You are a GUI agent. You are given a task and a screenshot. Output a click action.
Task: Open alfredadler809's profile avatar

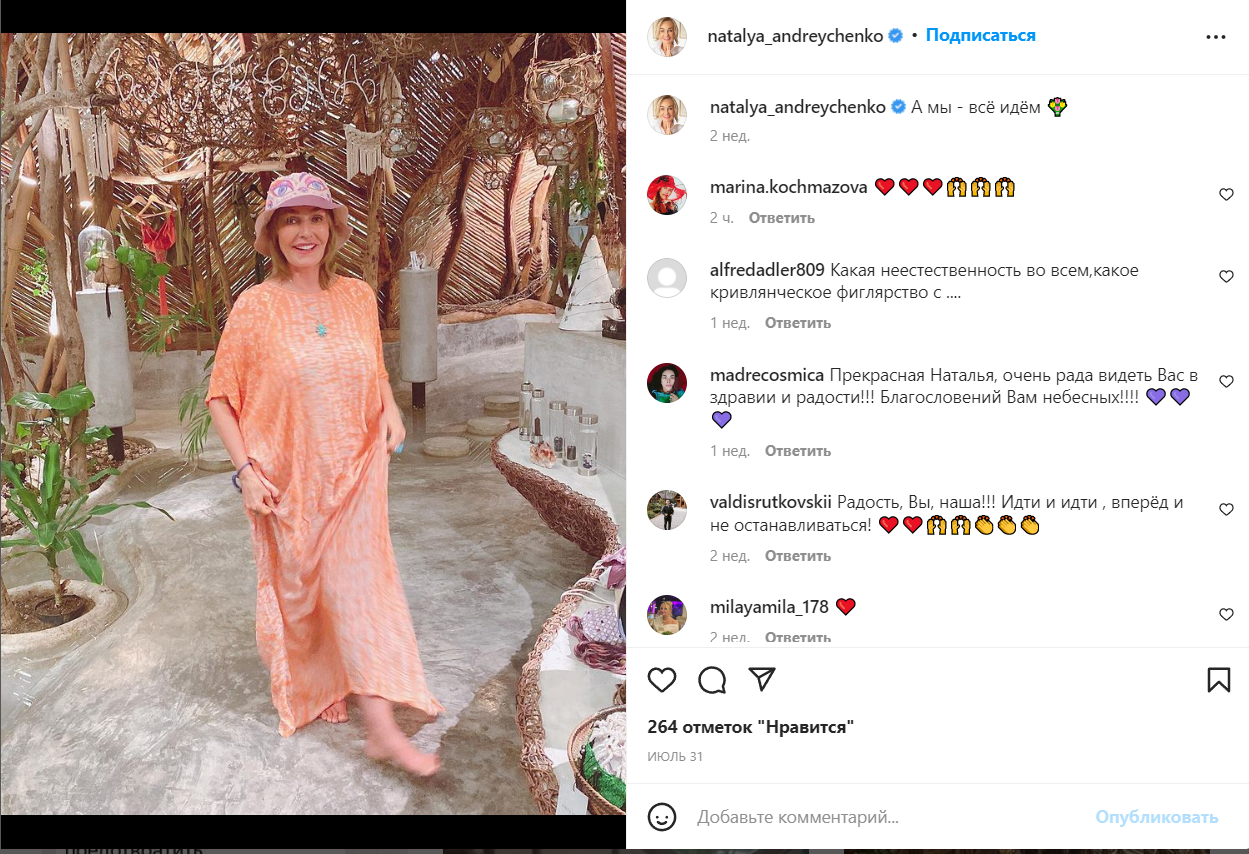click(667, 278)
